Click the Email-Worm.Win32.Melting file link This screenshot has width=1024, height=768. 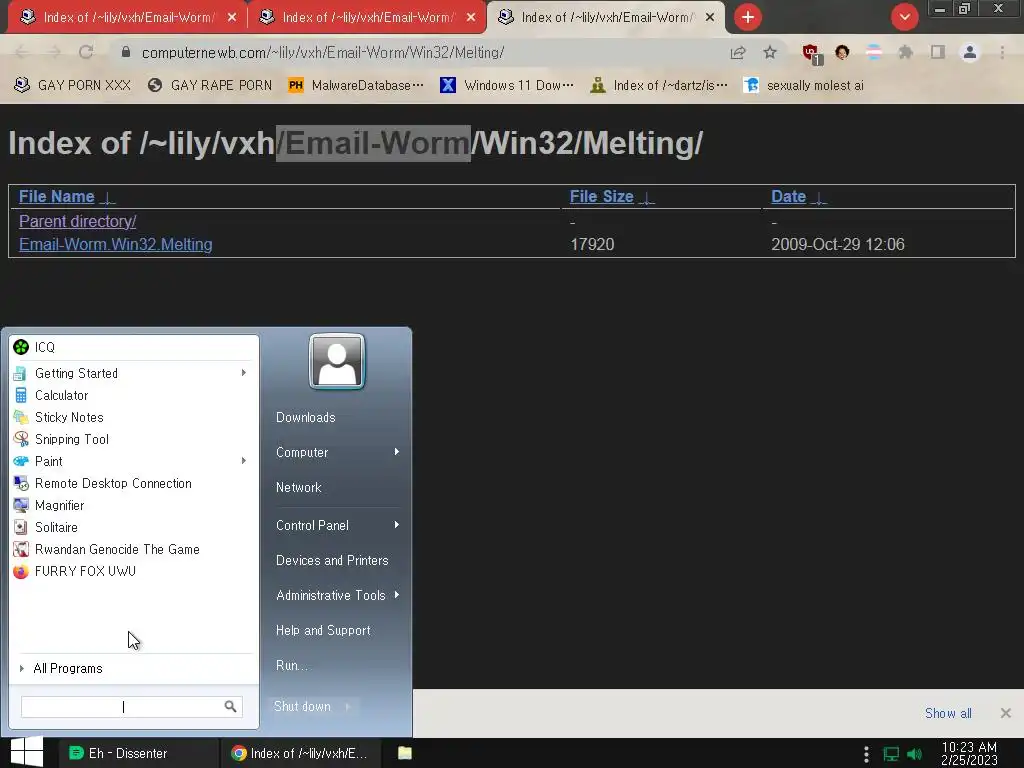(116, 244)
